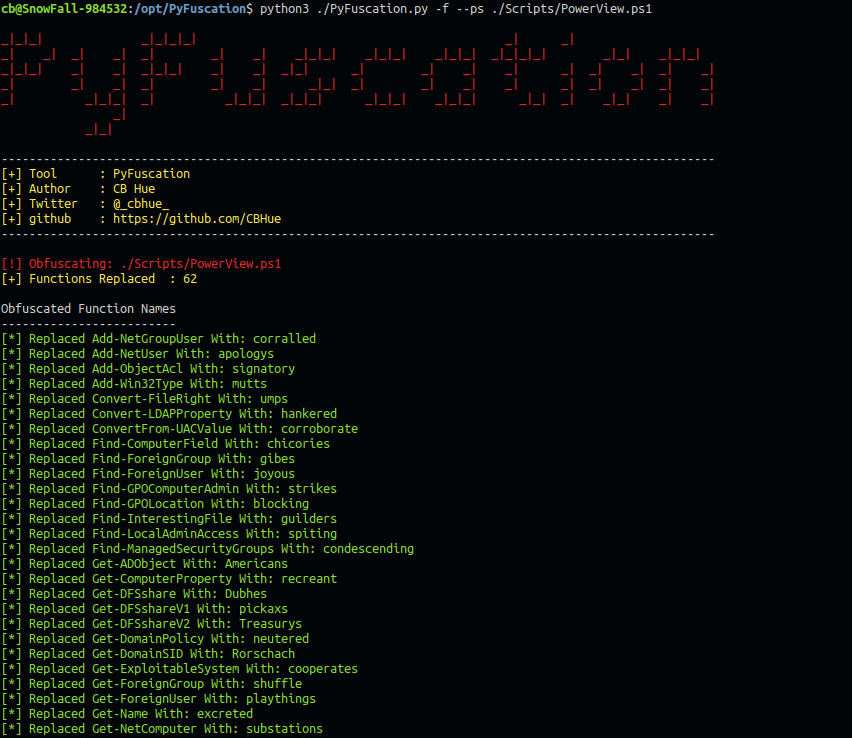Viewport: 852px width, 738px height.
Task: Click the replacement word mutts
Action: pos(249,384)
